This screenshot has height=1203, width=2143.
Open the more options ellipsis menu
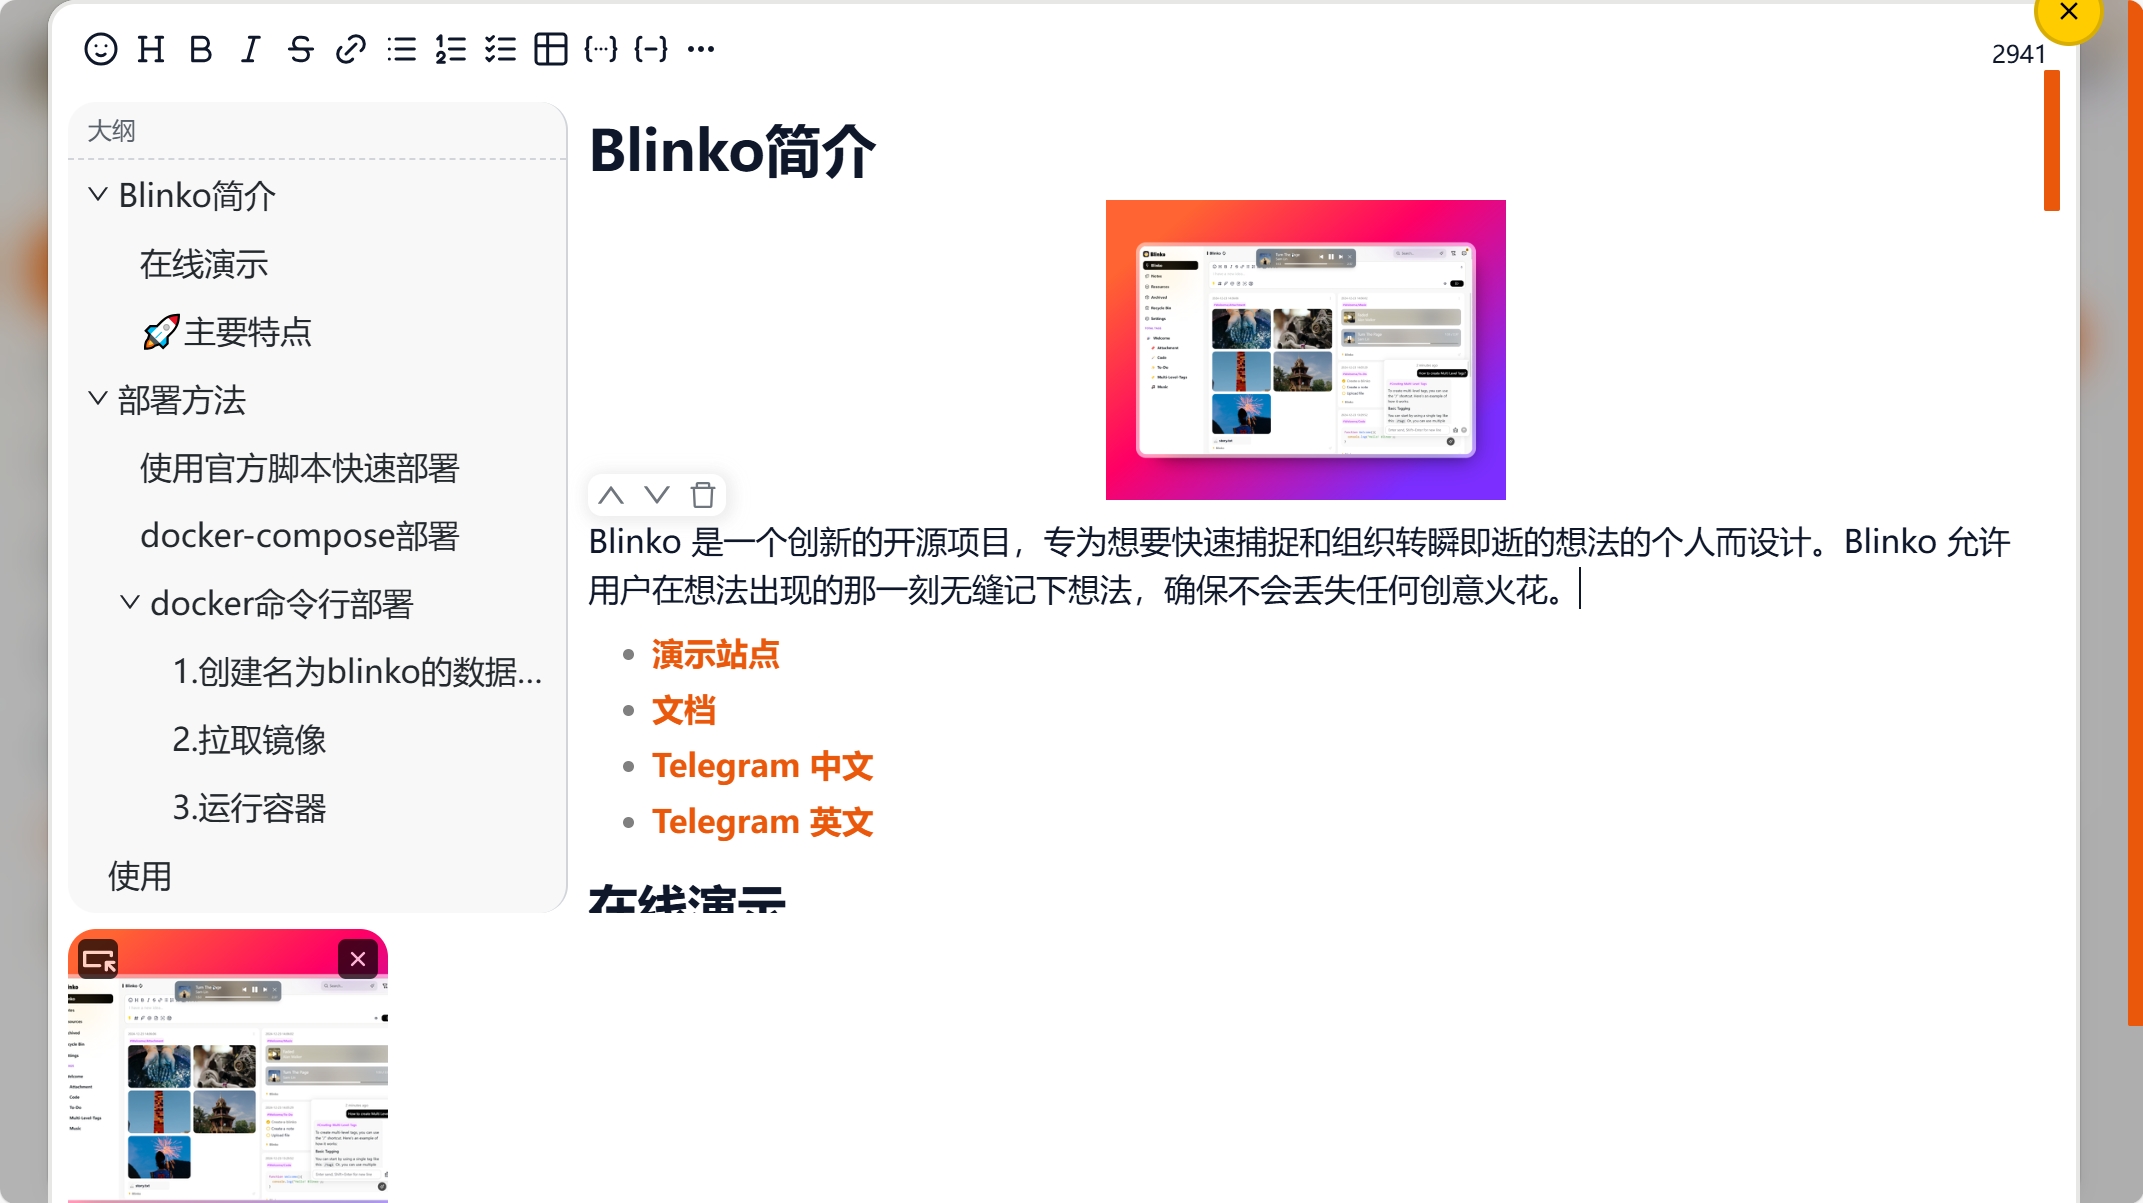coord(701,49)
